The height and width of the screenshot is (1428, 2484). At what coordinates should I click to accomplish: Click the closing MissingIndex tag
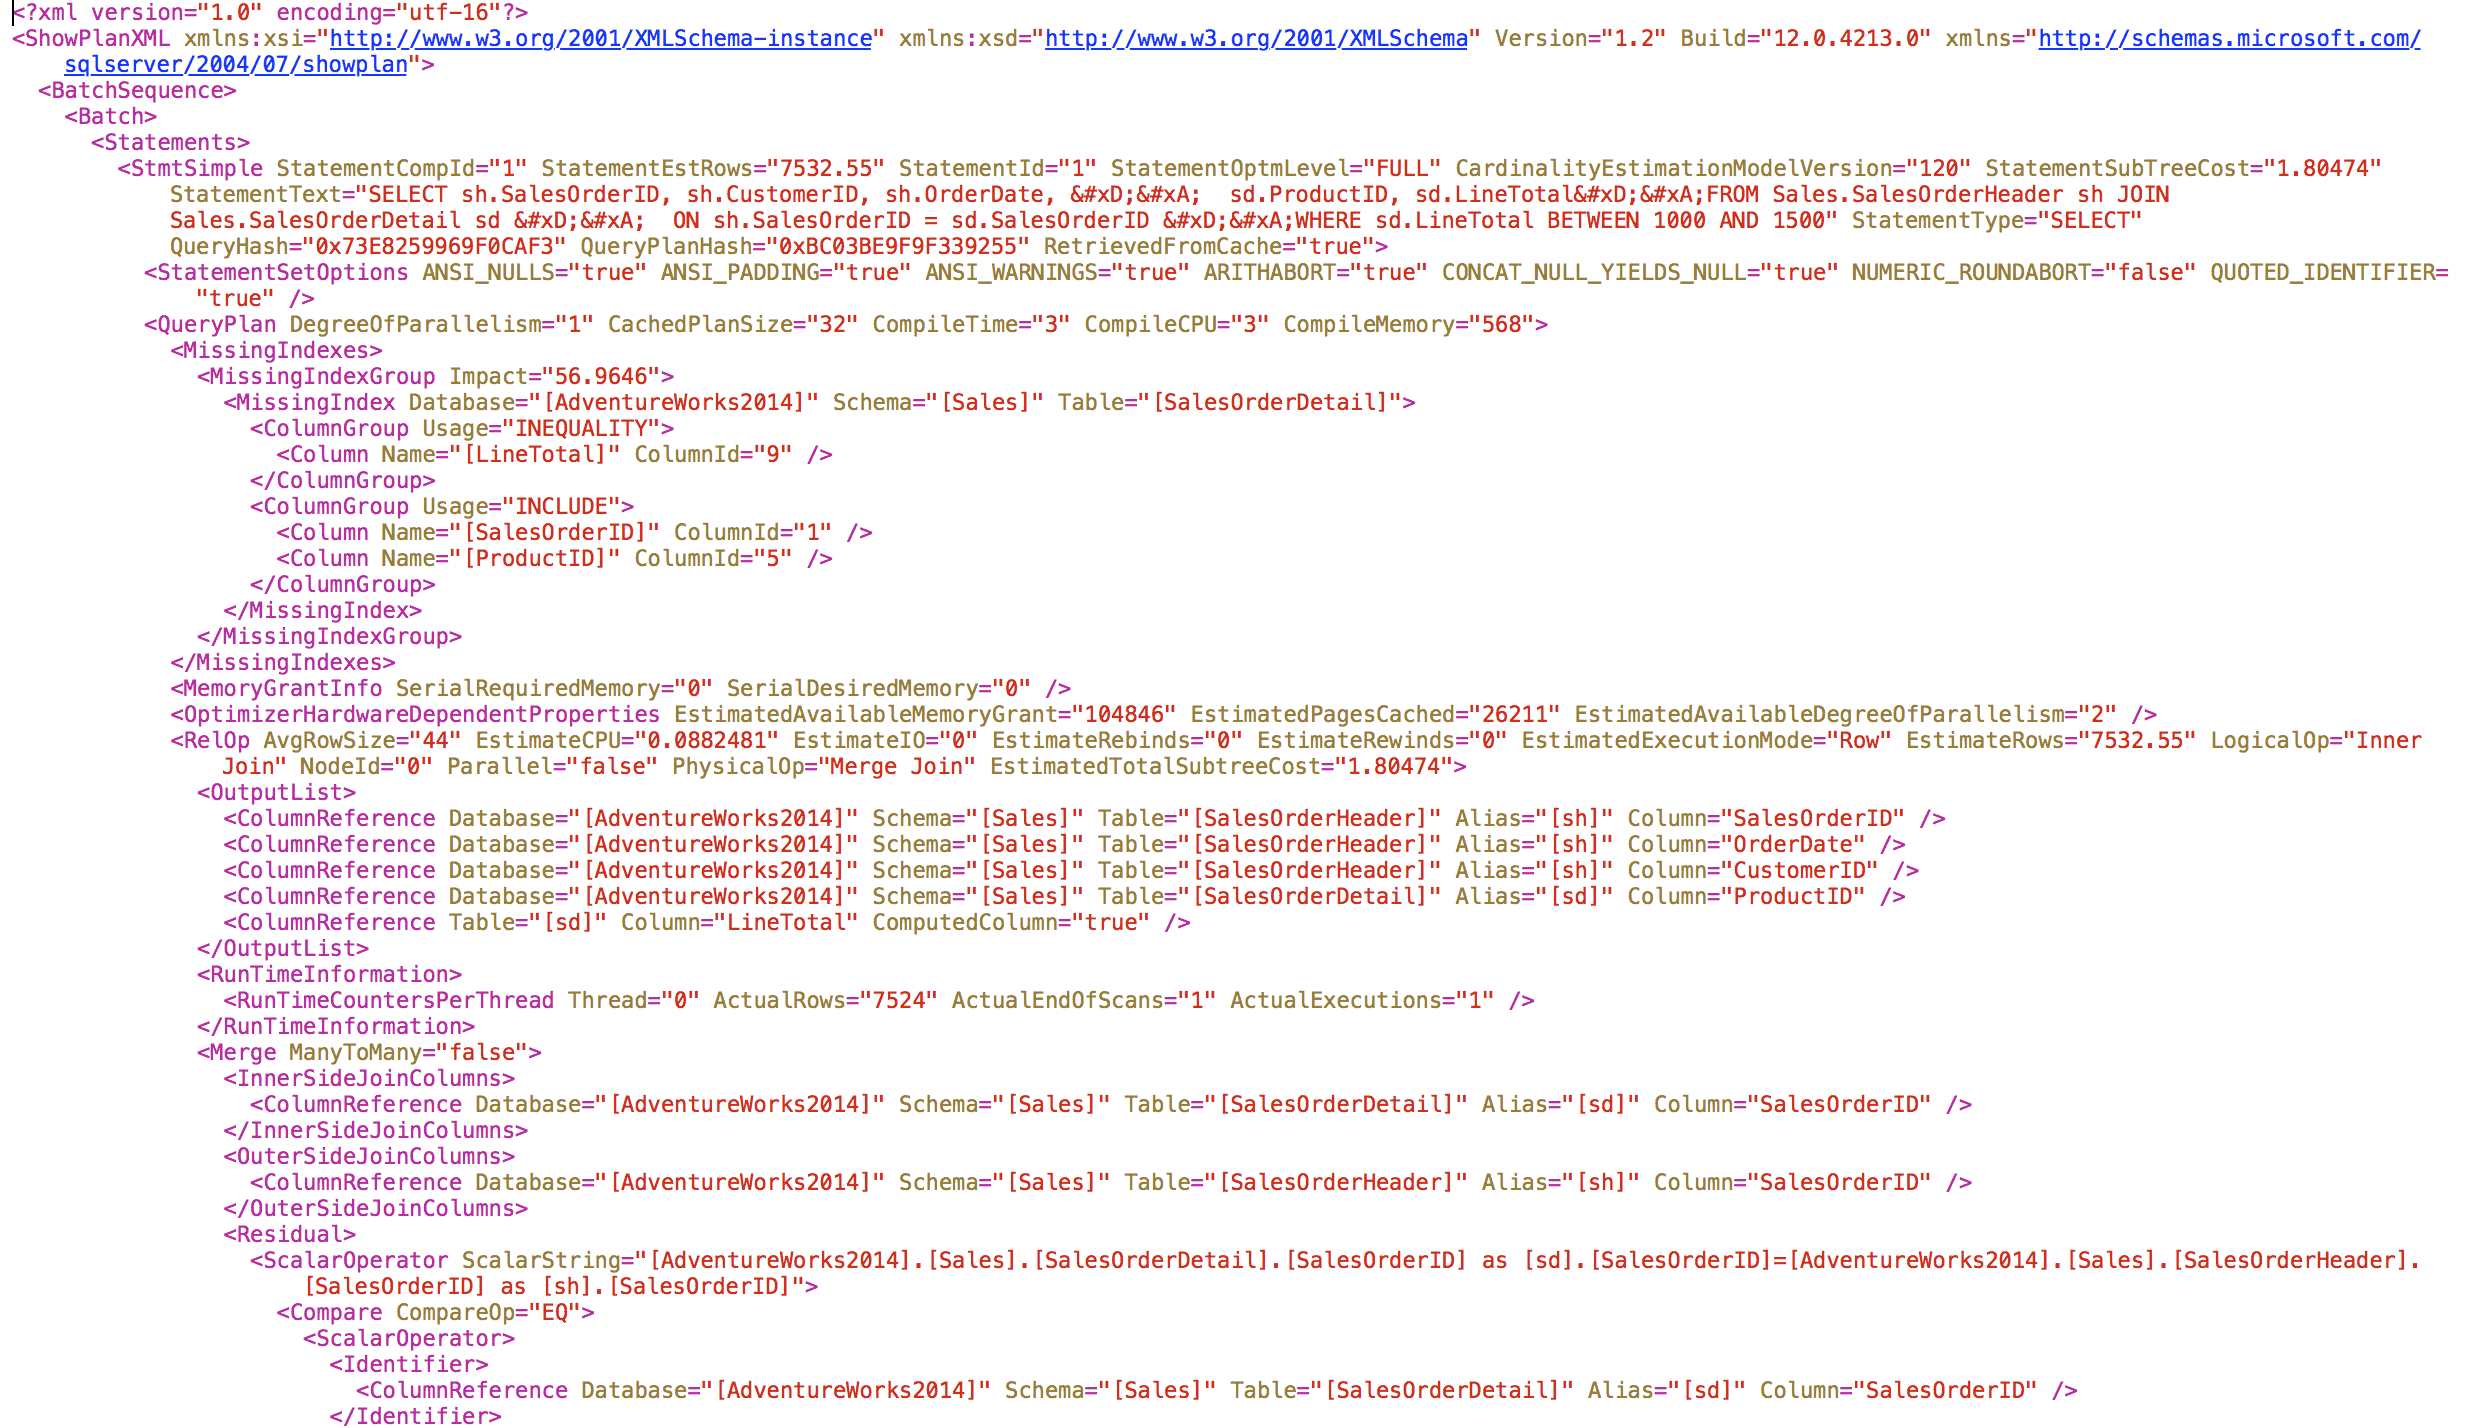point(322,610)
